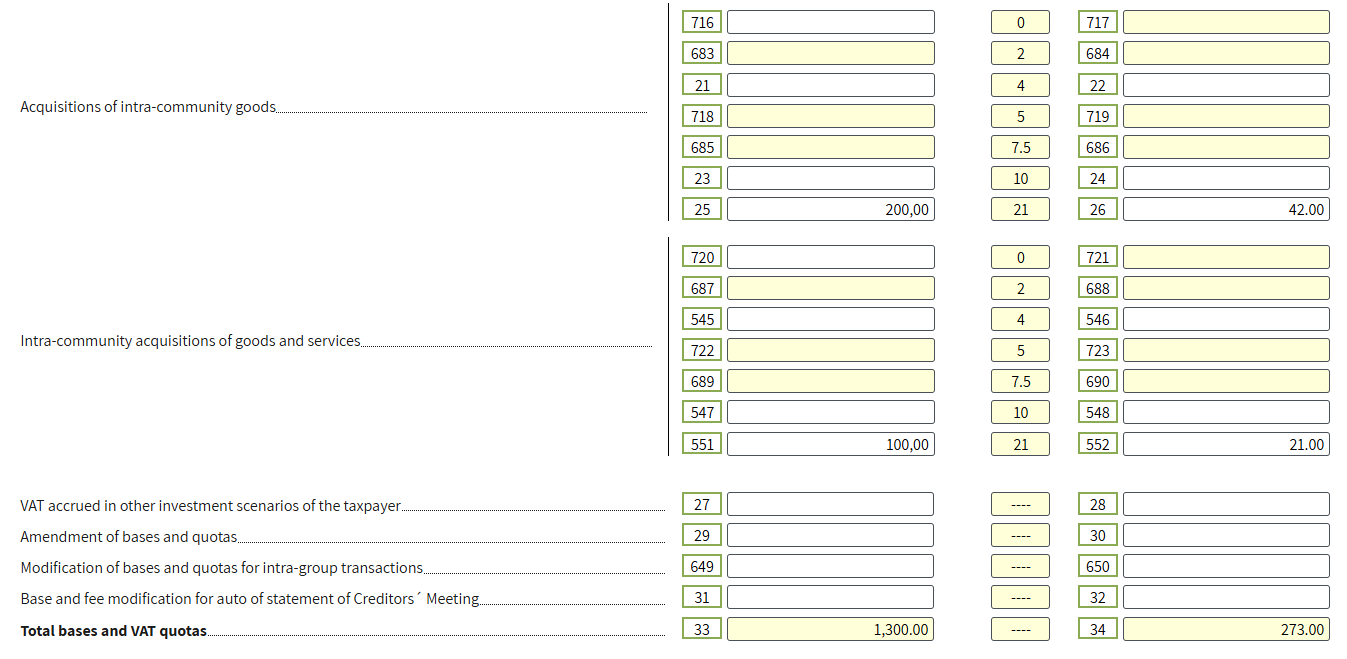
Task: Select the 10 rate field beside box 547
Action: [1020, 412]
